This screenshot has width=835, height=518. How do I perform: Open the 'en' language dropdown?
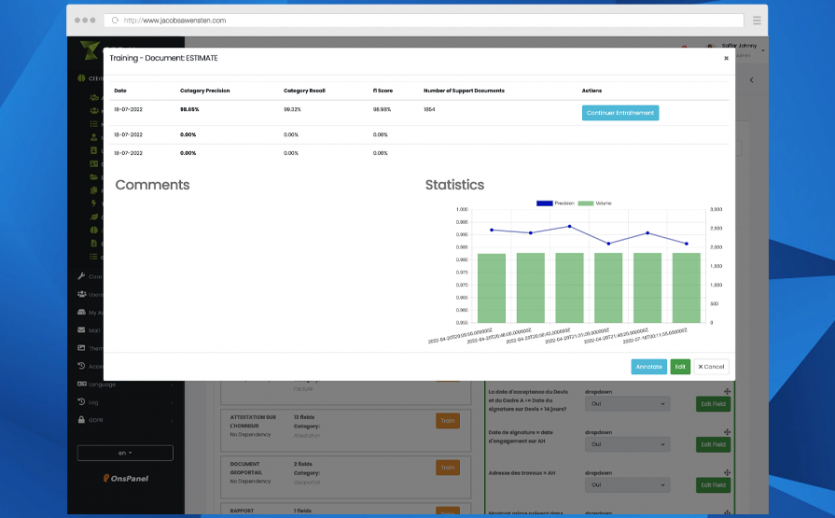(125, 453)
